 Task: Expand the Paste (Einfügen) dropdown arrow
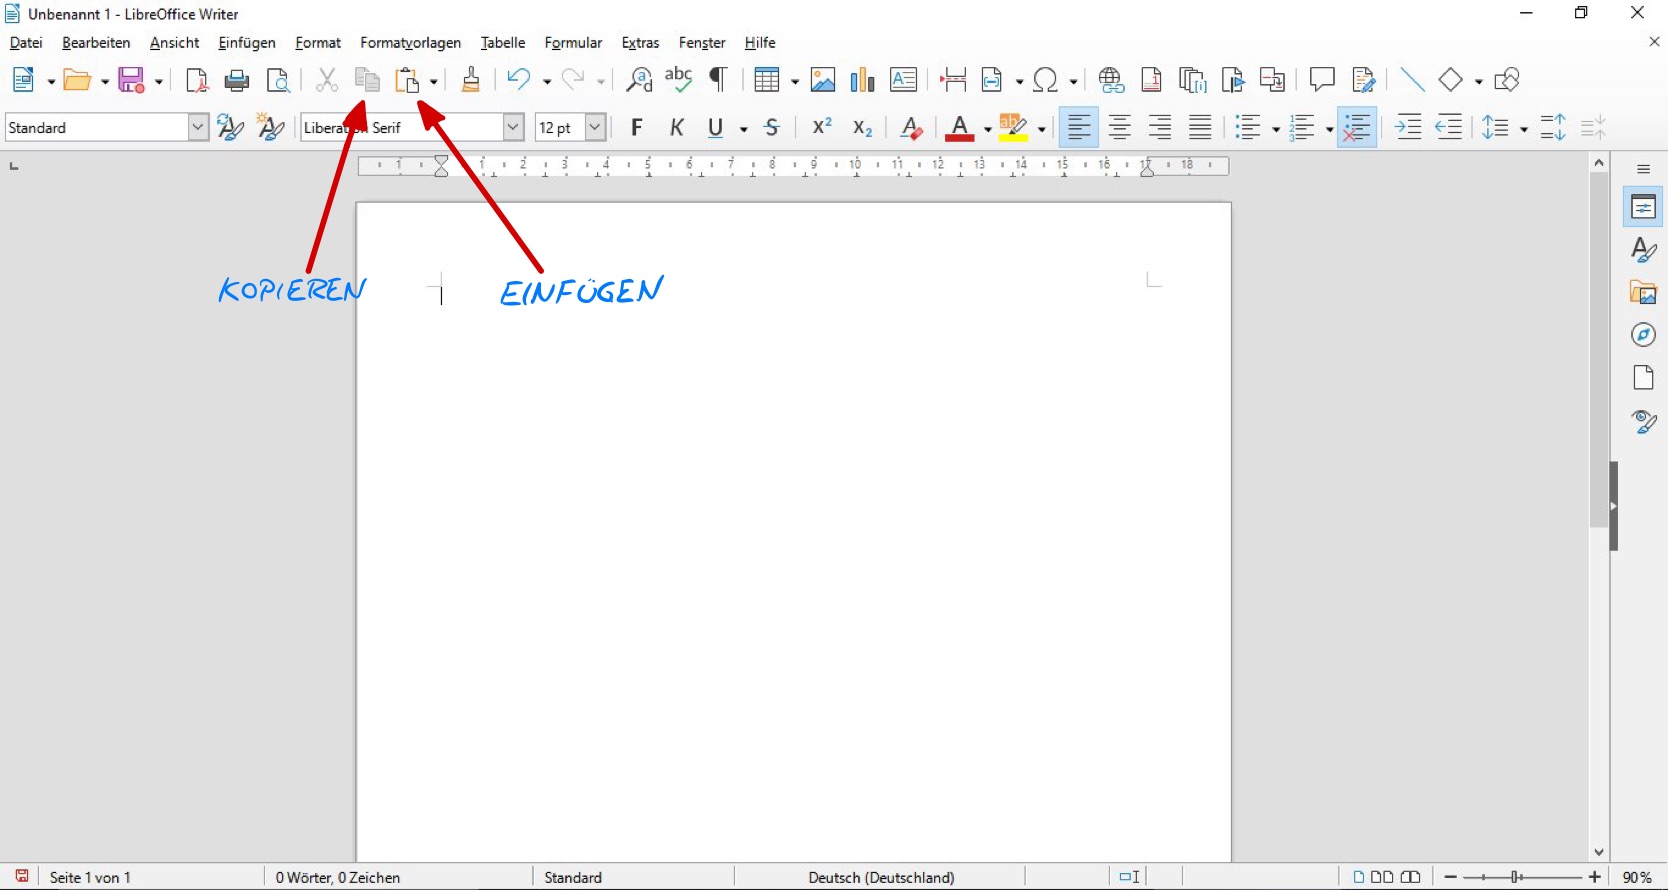434,81
